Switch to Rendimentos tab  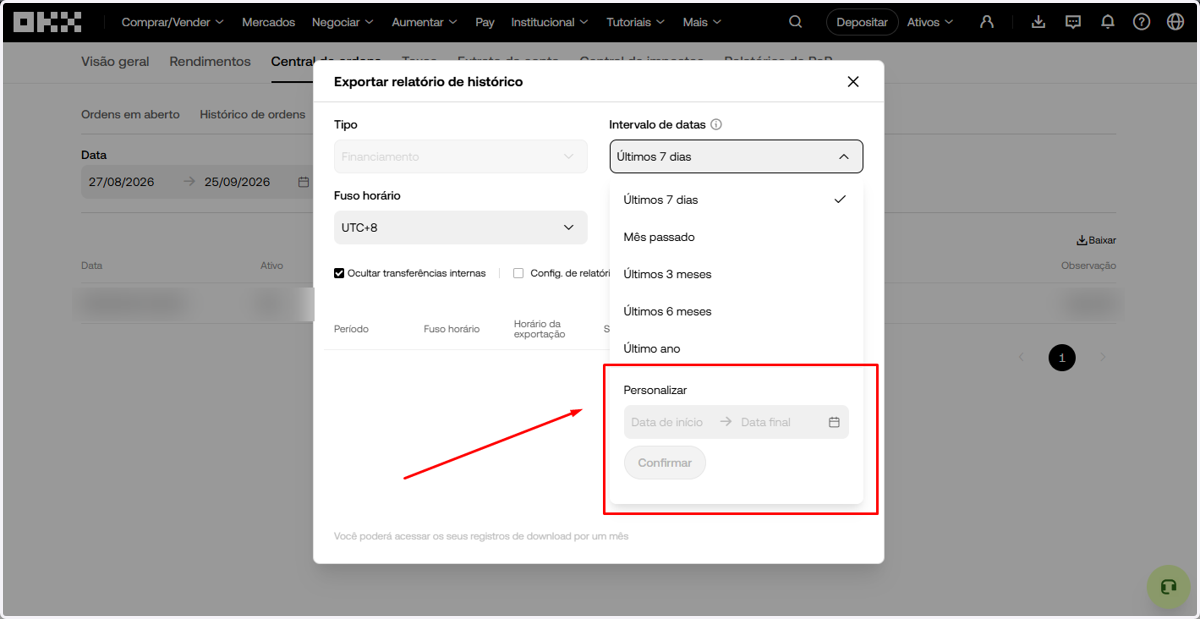point(210,61)
